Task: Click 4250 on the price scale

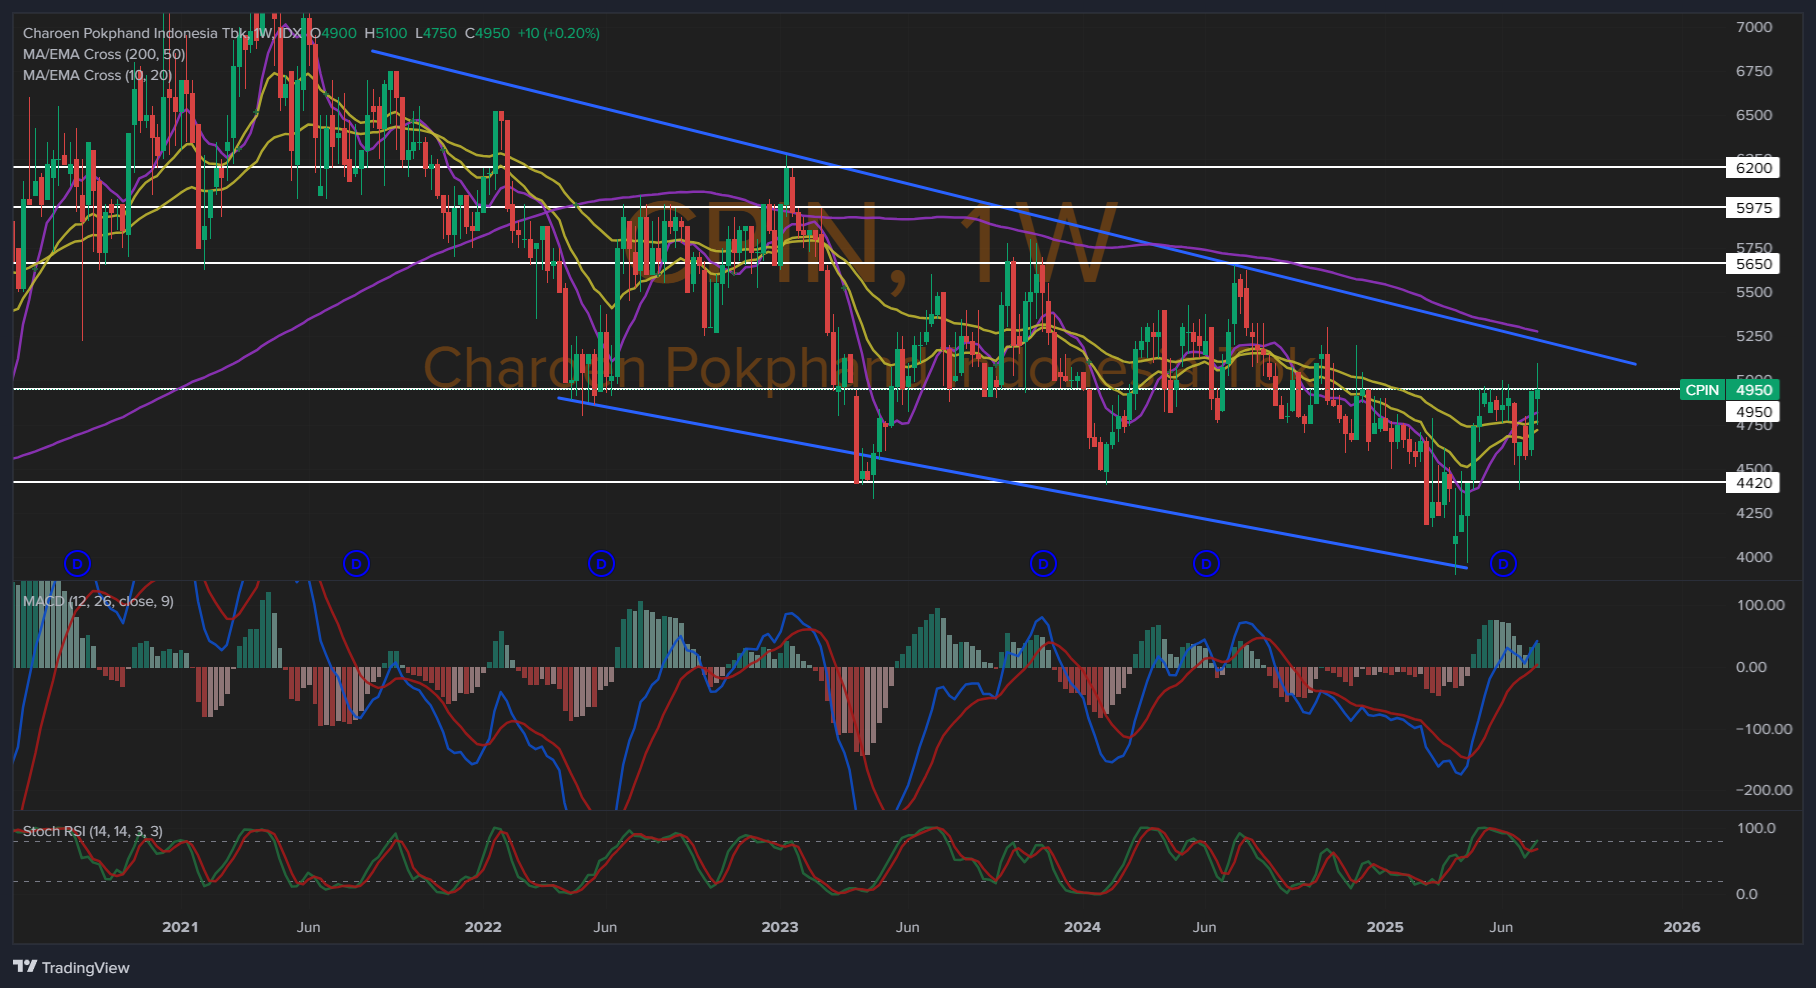Action: (x=1754, y=513)
